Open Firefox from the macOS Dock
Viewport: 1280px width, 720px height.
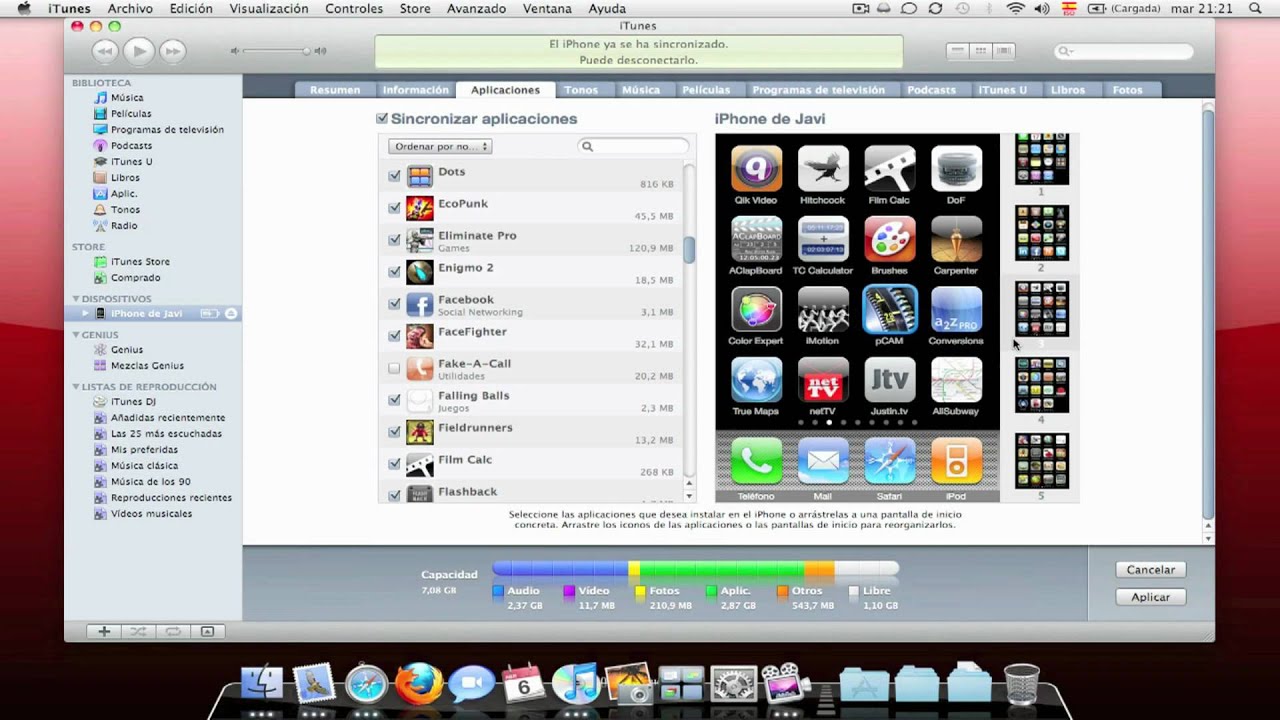click(419, 684)
